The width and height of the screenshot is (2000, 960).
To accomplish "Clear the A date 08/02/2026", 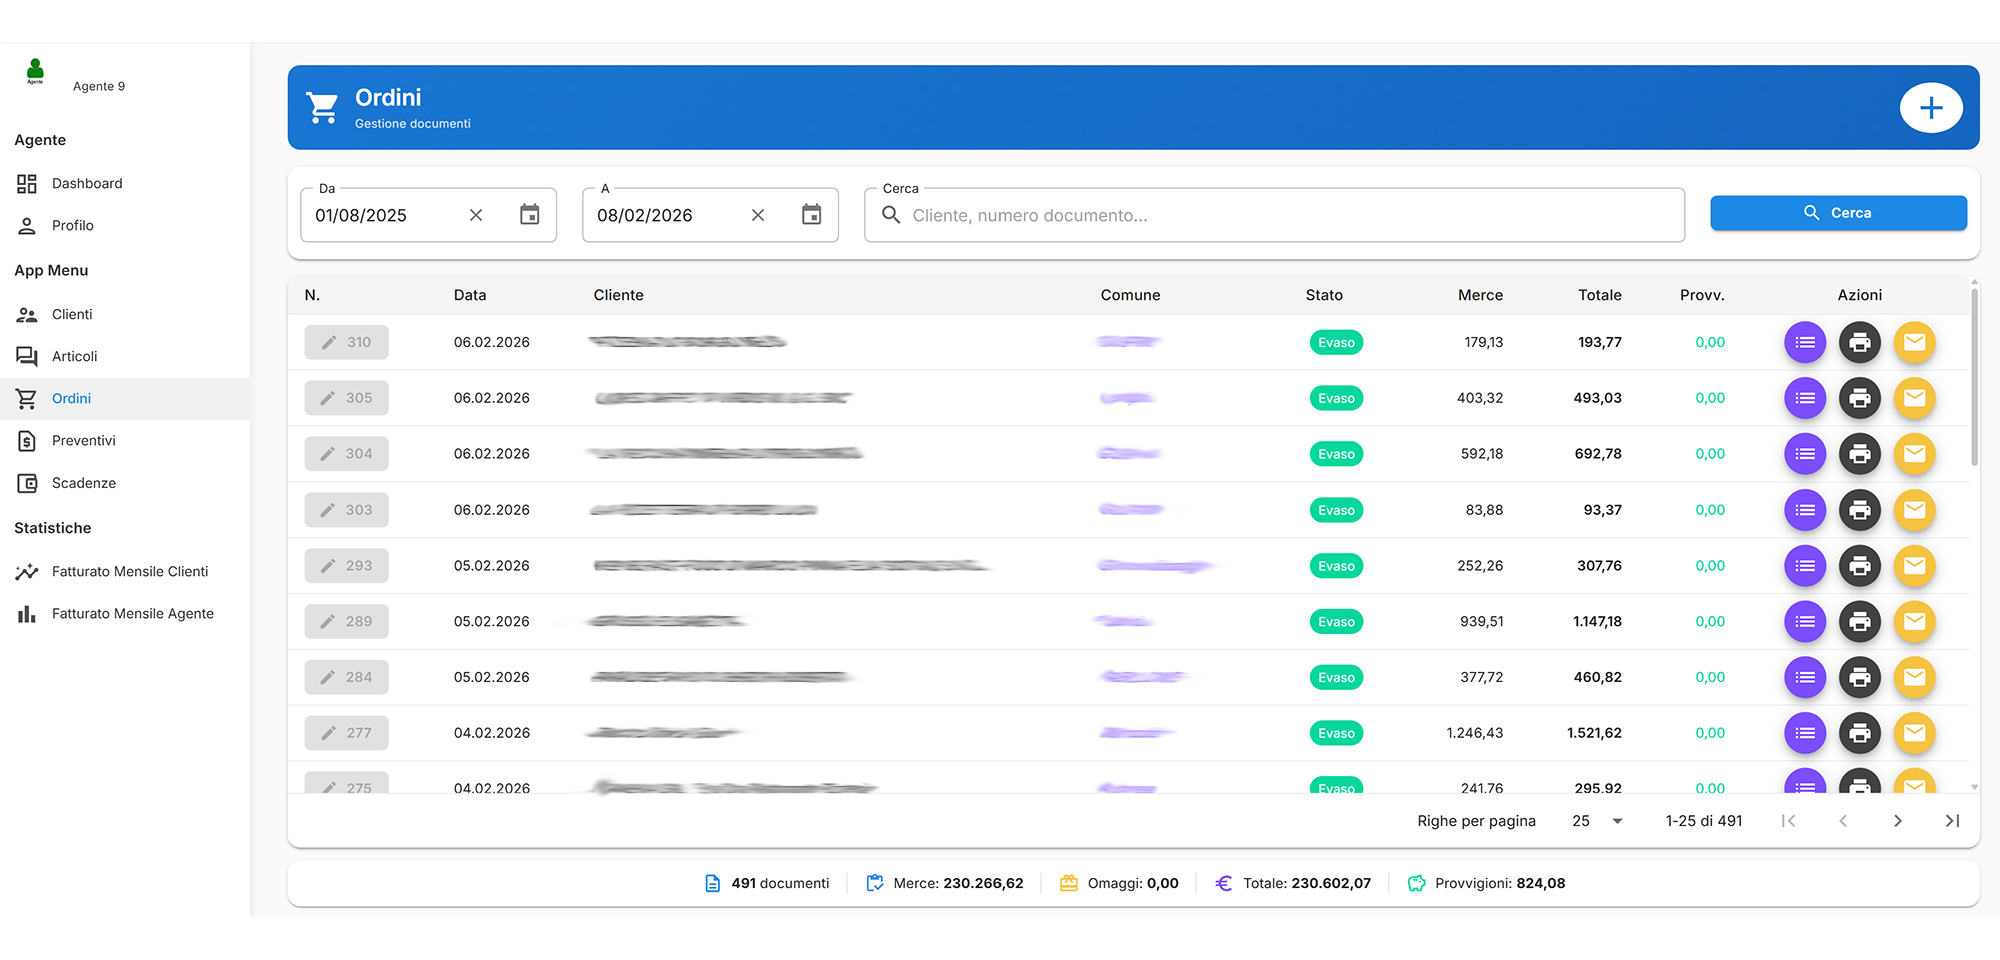I will point(758,215).
